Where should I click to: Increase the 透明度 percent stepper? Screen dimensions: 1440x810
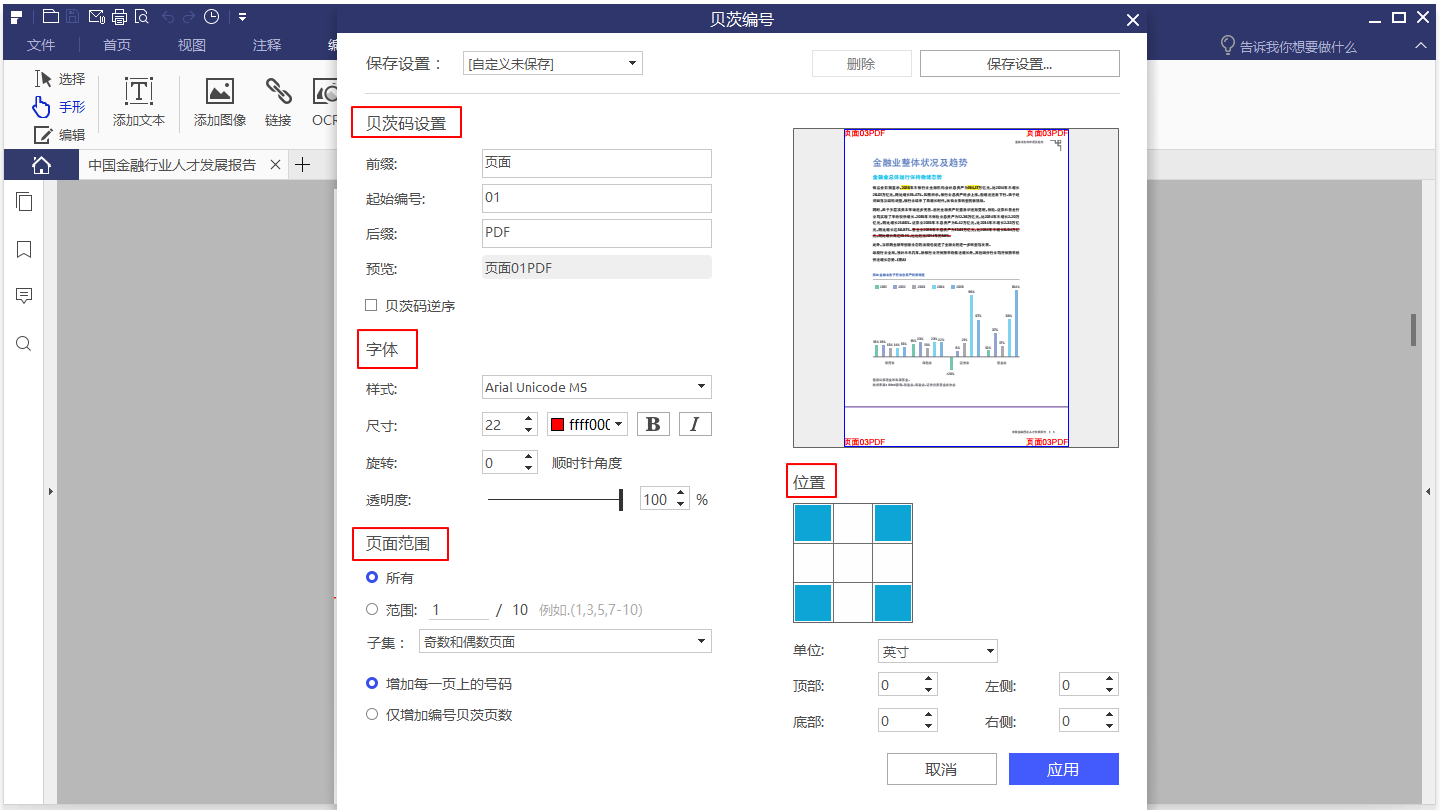pyautogui.click(x=681, y=493)
